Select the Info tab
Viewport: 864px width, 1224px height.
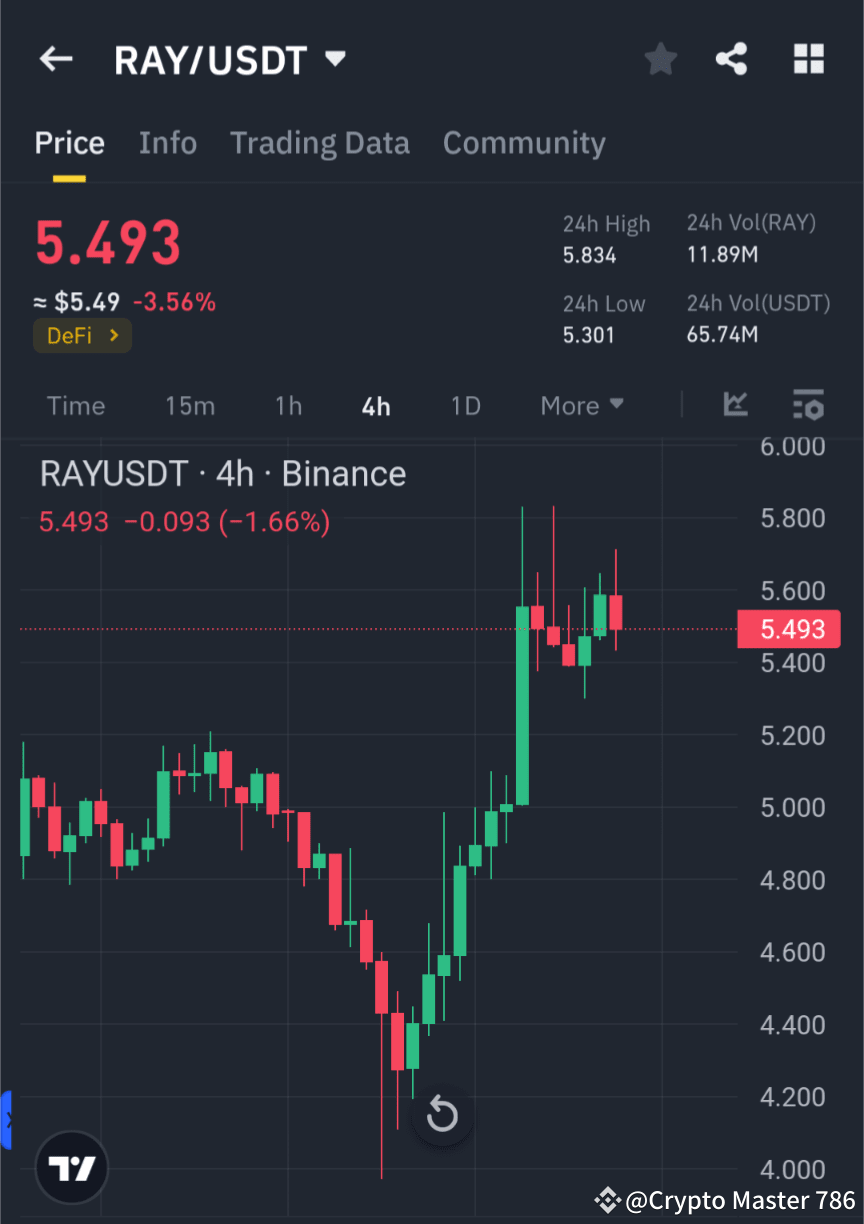(x=167, y=143)
